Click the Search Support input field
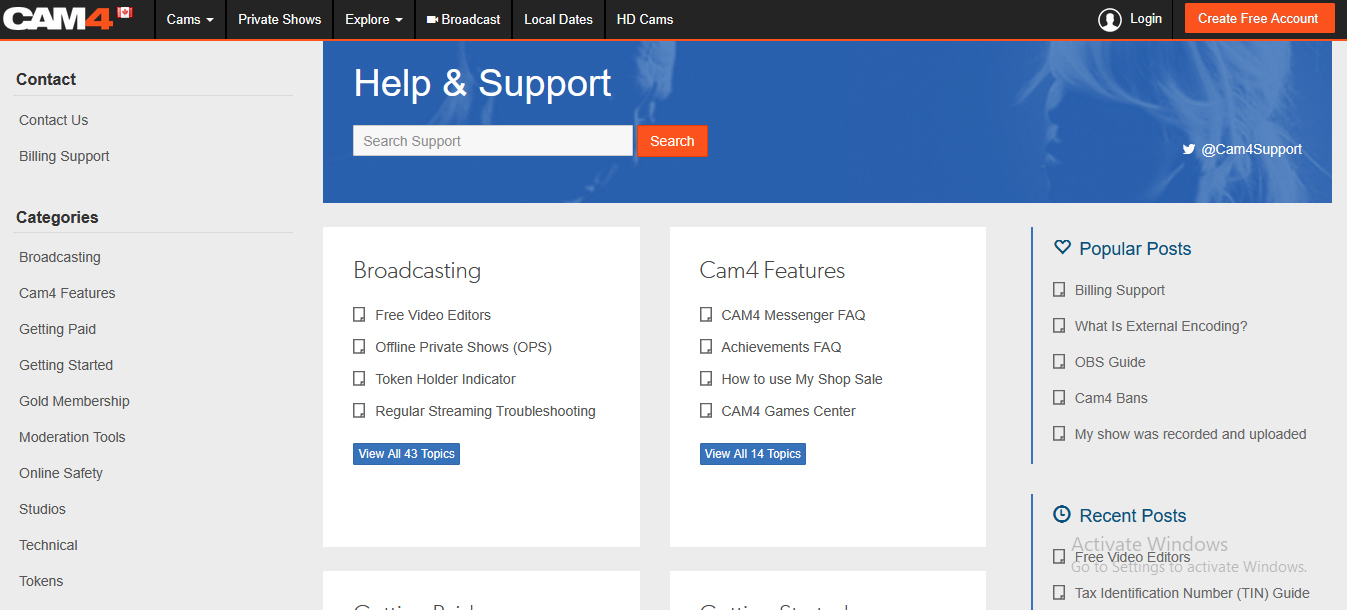The image size is (1347, 610). (493, 141)
